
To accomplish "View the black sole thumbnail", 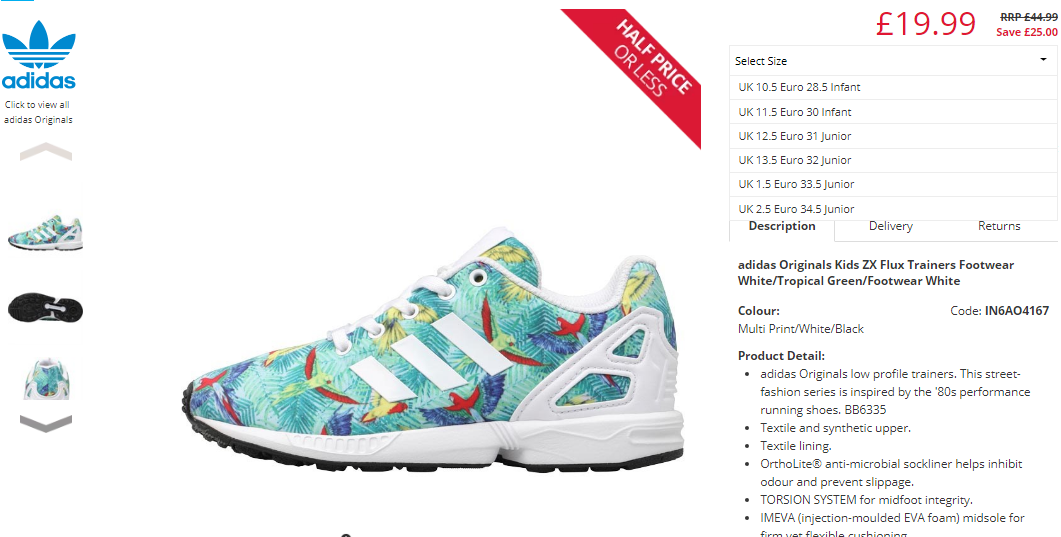I will pos(45,309).
